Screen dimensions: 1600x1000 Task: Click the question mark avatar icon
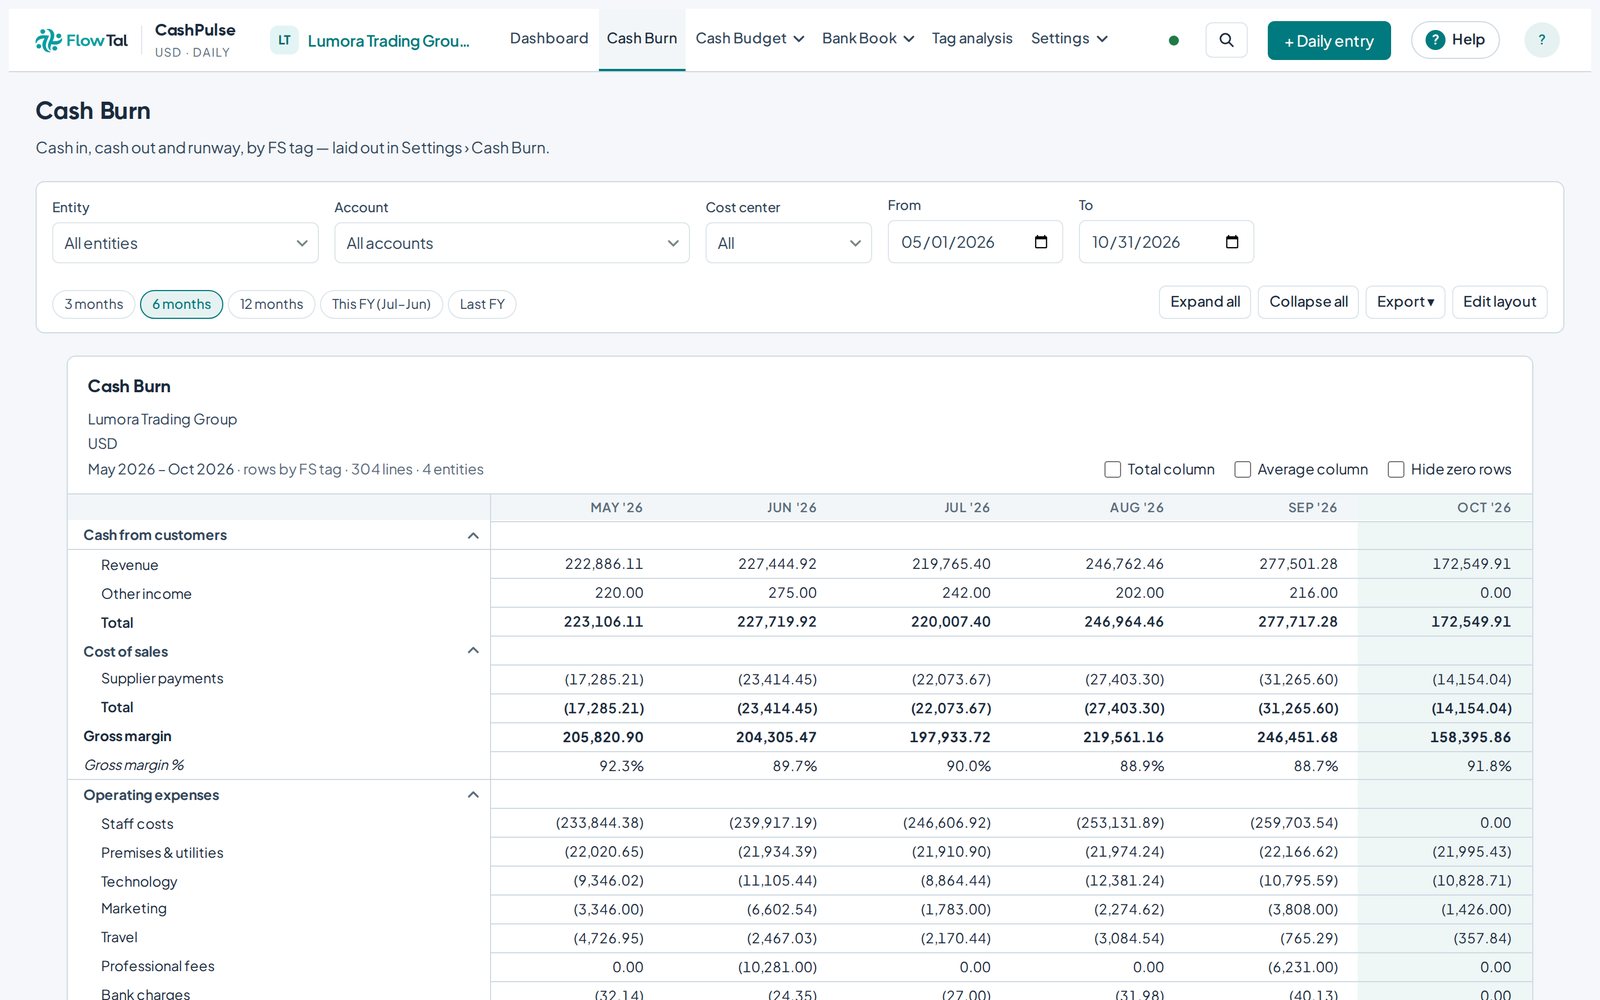point(1541,40)
